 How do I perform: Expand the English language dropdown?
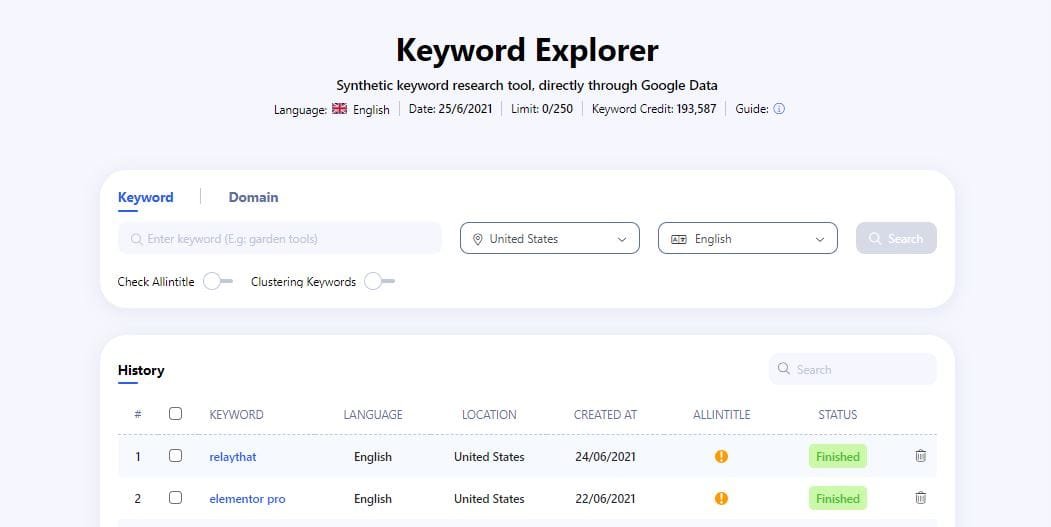coord(747,238)
